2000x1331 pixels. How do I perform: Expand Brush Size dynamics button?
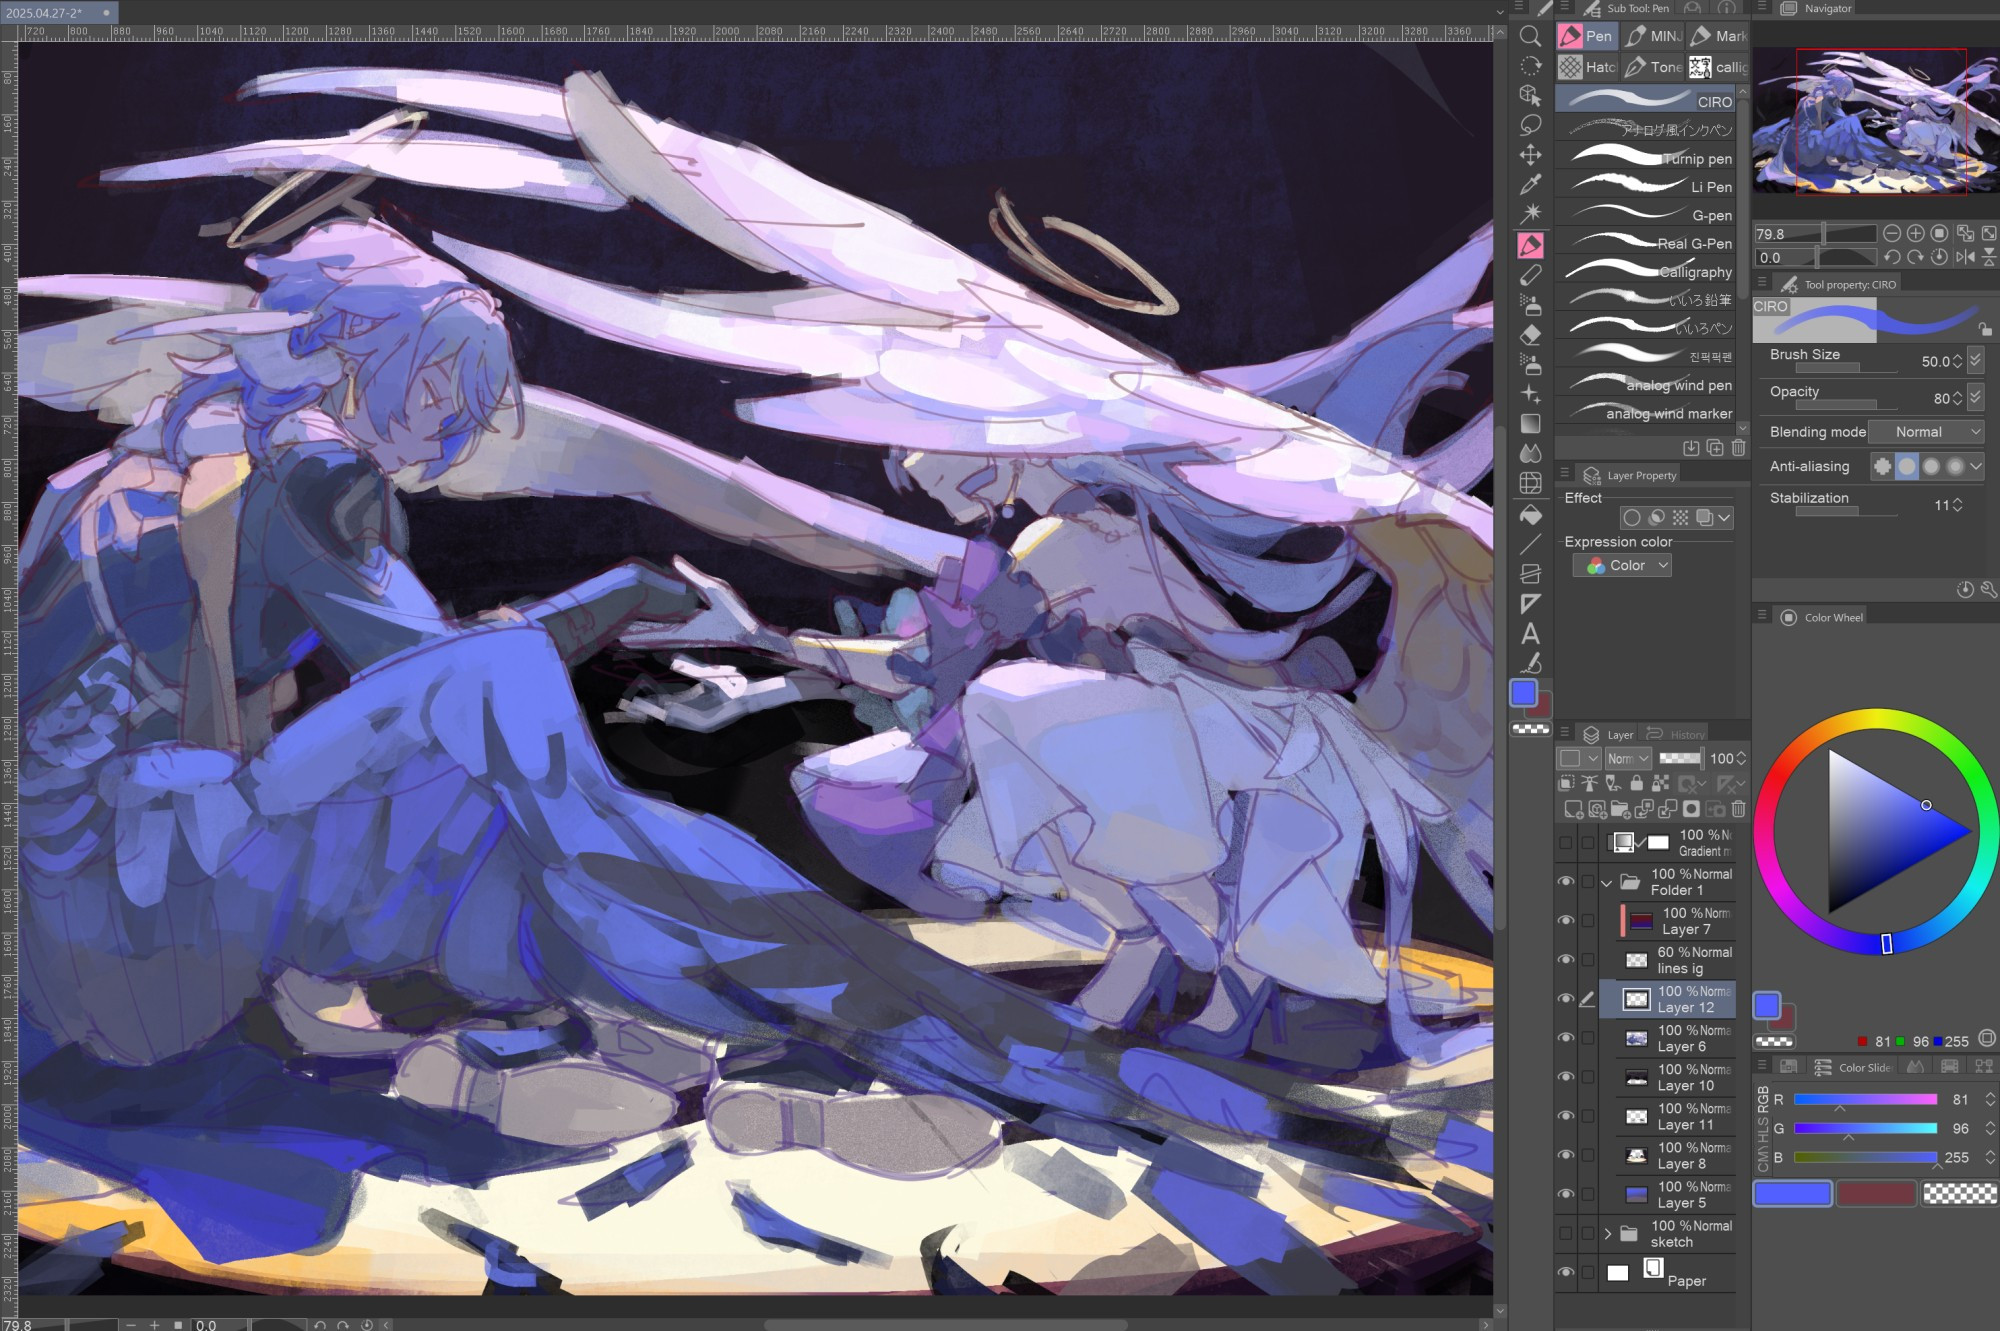(1975, 361)
